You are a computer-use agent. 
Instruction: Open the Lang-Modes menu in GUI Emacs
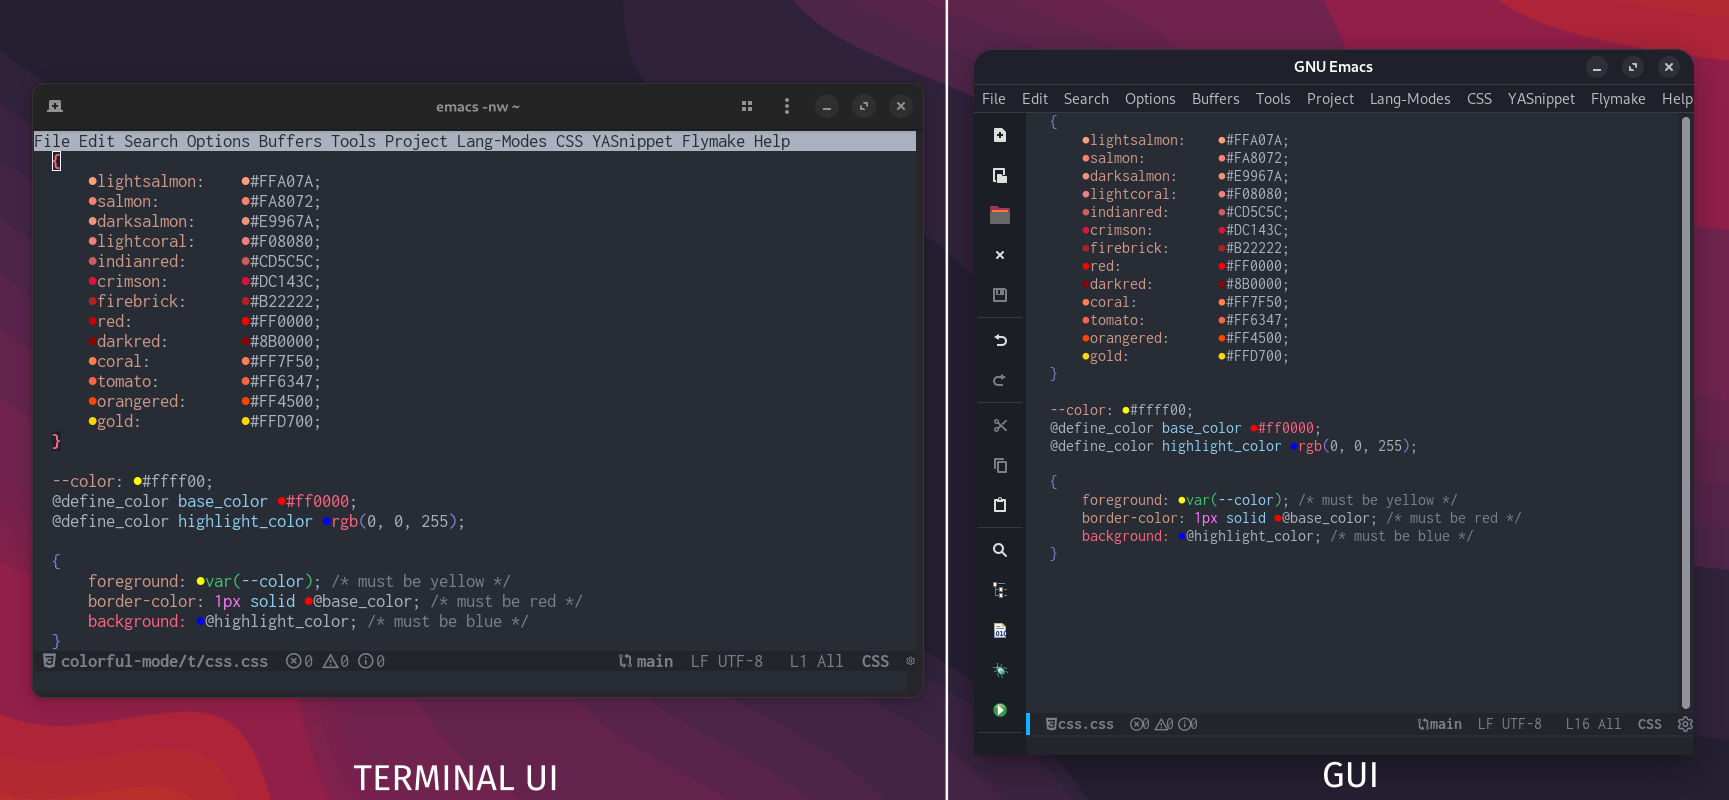pos(1410,99)
